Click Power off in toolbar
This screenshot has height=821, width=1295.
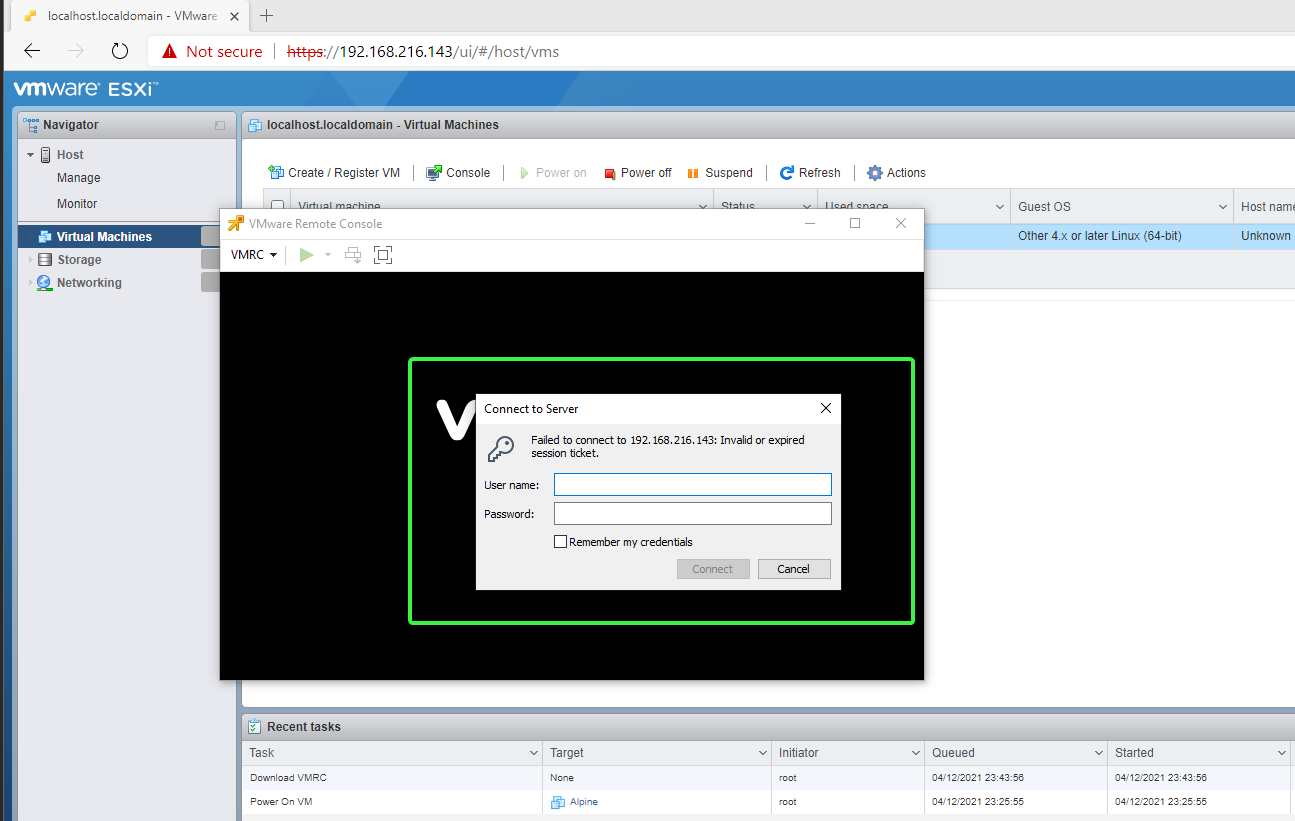tap(637, 173)
